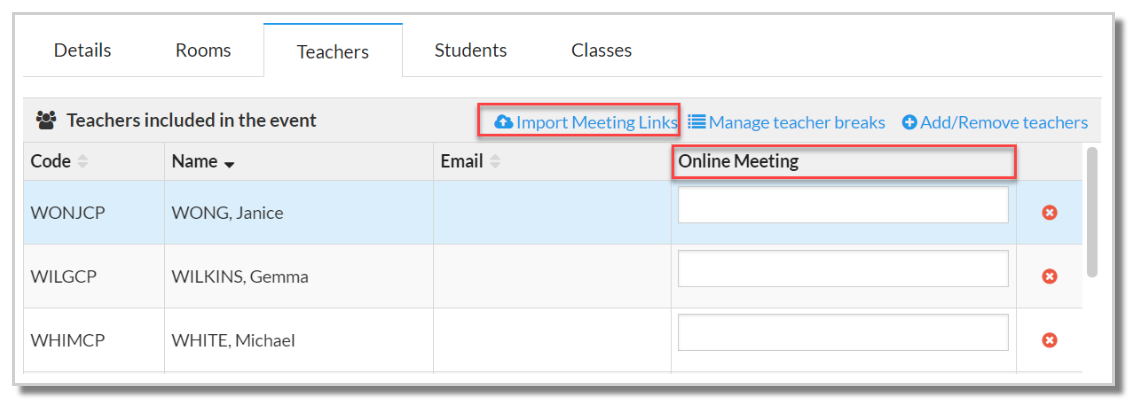Screen dimensions: 1135x400
Task: Click the teachers group icon in the header
Action: [x=48, y=121]
